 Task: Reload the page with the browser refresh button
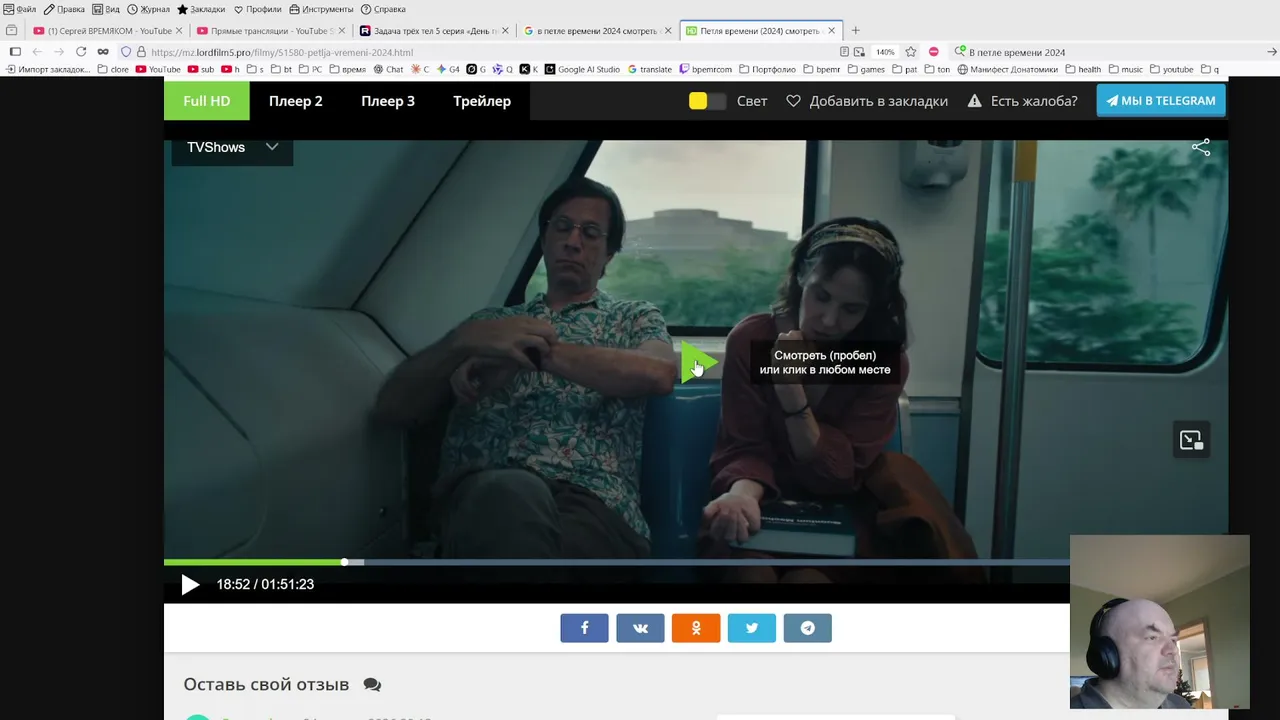click(x=81, y=52)
